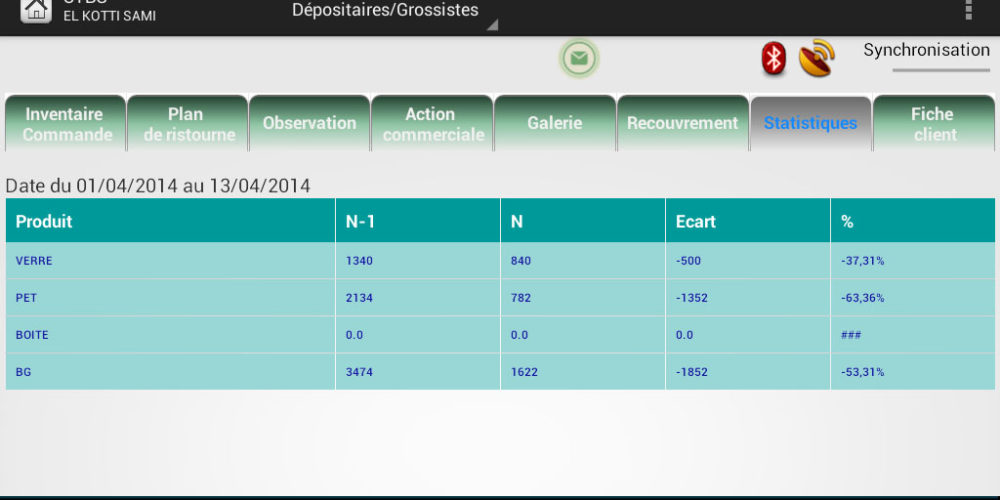1000x500 pixels.
Task: Tap the red Bluetooth icon
Action: coord(773,58)
